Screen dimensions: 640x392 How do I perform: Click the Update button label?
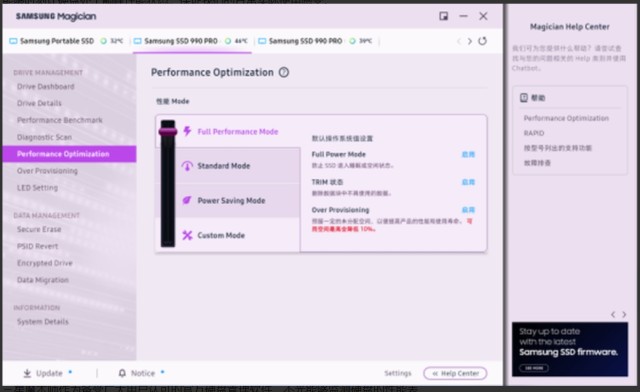point(49,373)
